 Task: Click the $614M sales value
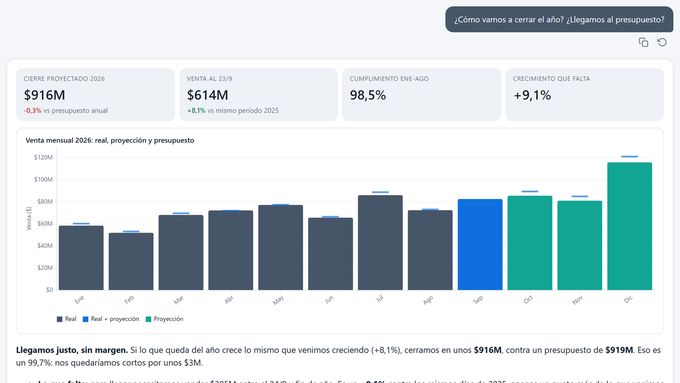pyautogui.click(x=207, y=95)
